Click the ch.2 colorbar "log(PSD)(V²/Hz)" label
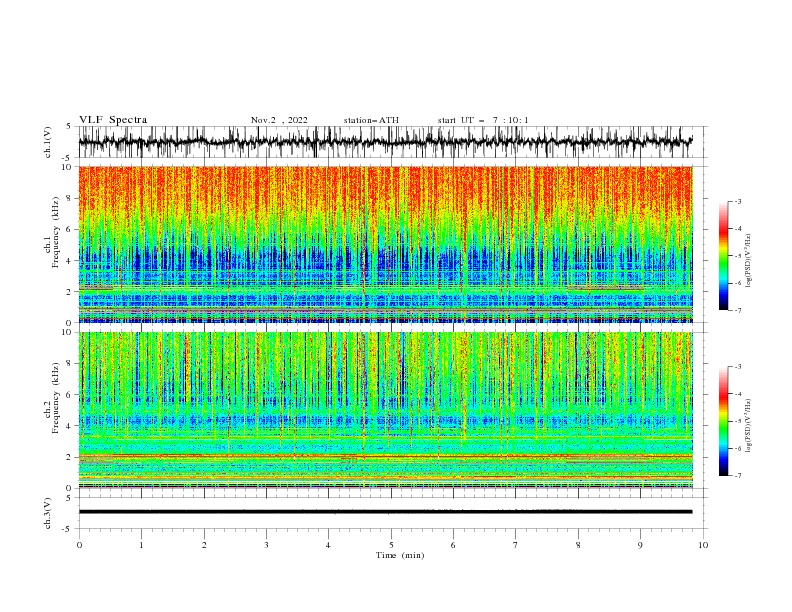 [748, 425]
